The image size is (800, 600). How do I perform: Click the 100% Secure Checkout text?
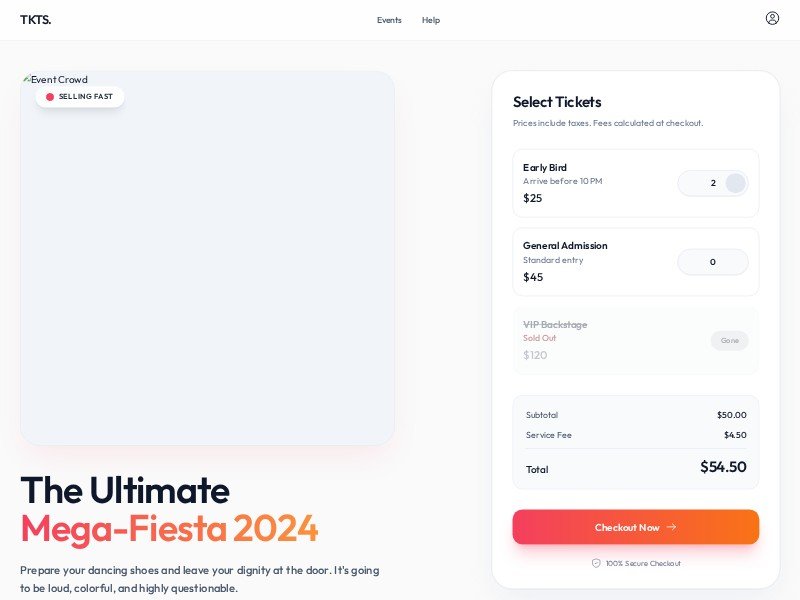pyautogui.click(x=643, y=563)
